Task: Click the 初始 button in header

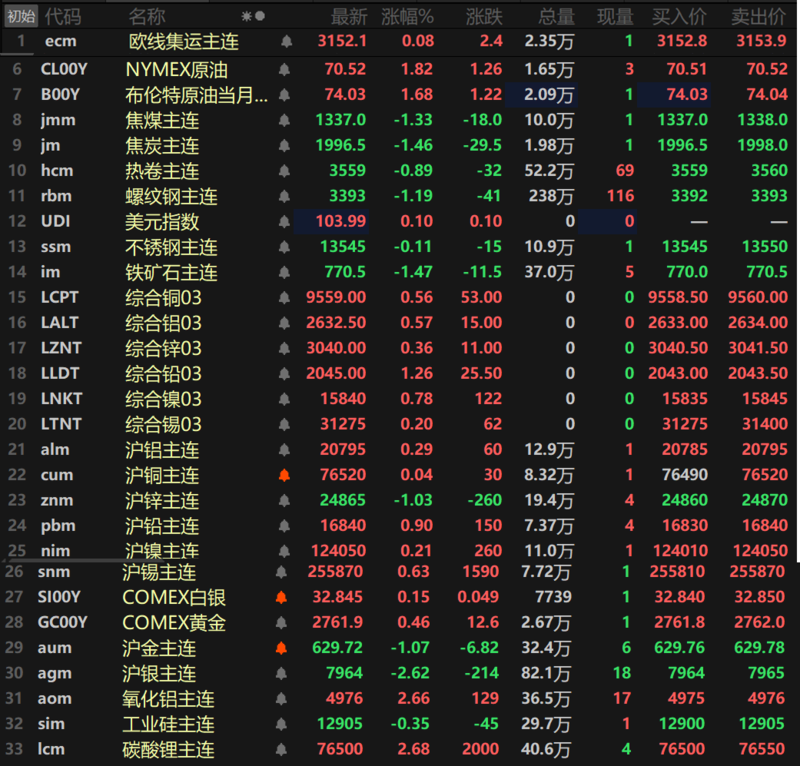Action: point(21,16)
